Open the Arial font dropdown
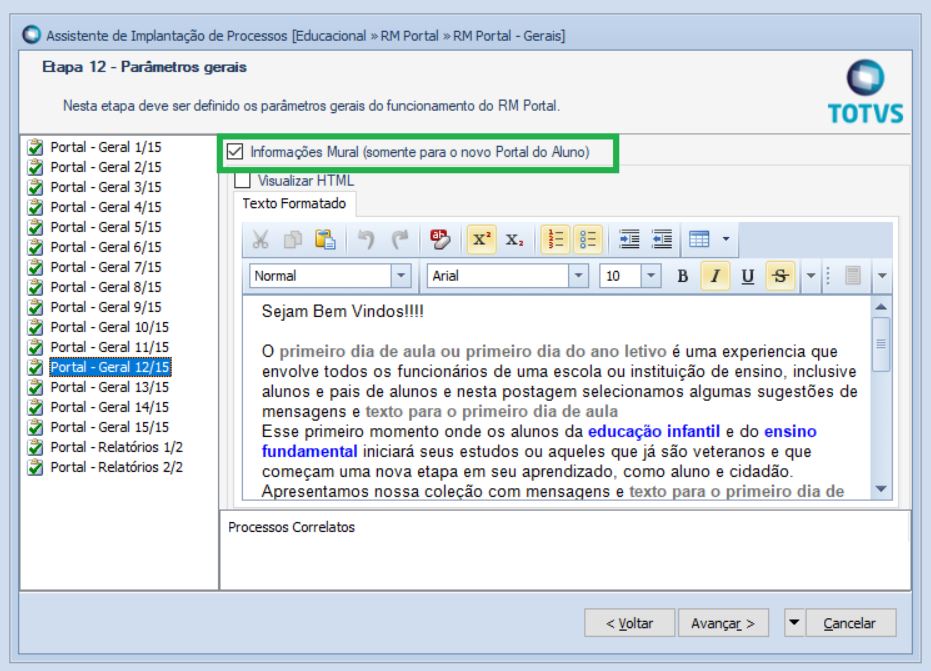Screen dimensions: 931x671 point(578,276)
